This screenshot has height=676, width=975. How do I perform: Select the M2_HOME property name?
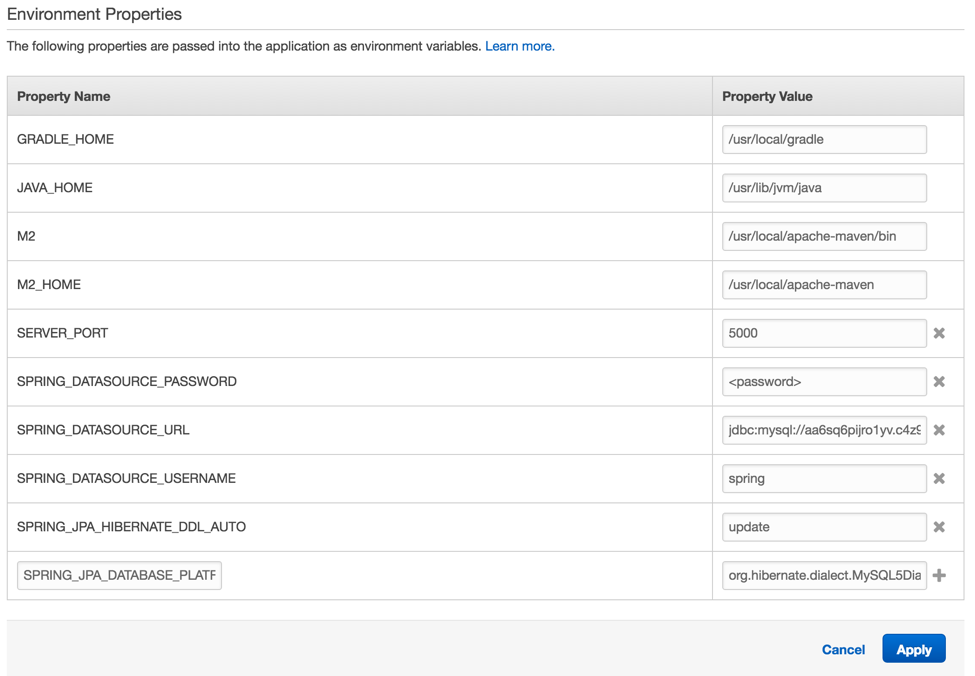(x=49, y=285)
